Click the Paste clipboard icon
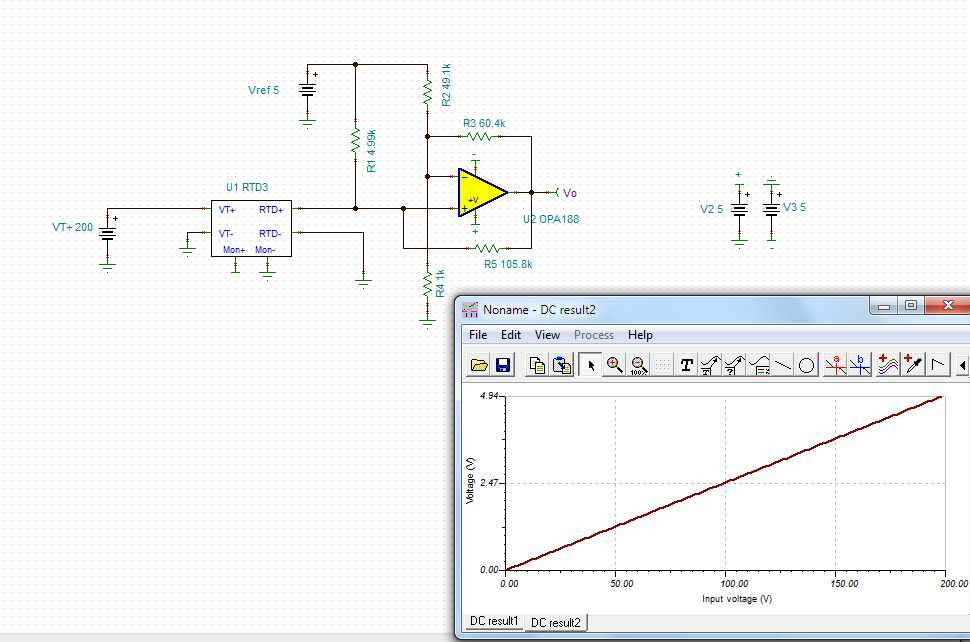The width and height of the screenshot is (970, 642). pos(562,366)
